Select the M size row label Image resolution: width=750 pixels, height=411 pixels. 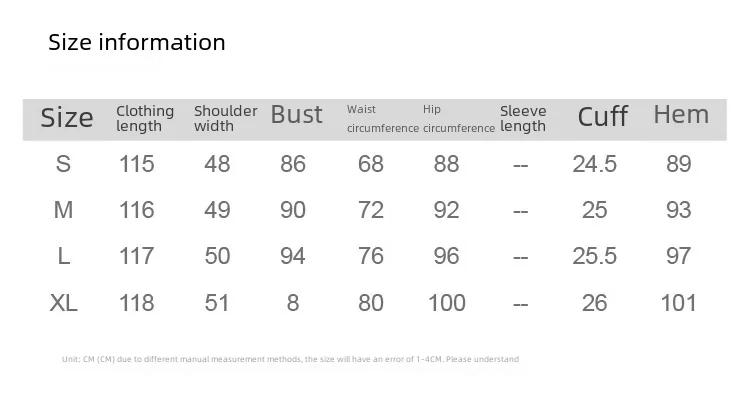pyautogui.click(x=63, y=210)
